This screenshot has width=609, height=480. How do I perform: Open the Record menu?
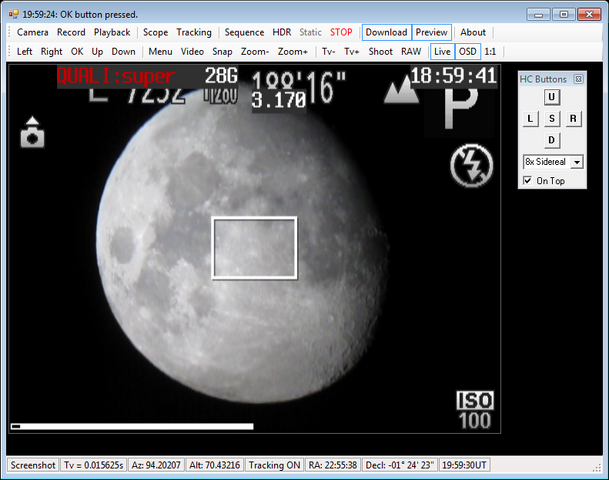(x=71, y=32)
